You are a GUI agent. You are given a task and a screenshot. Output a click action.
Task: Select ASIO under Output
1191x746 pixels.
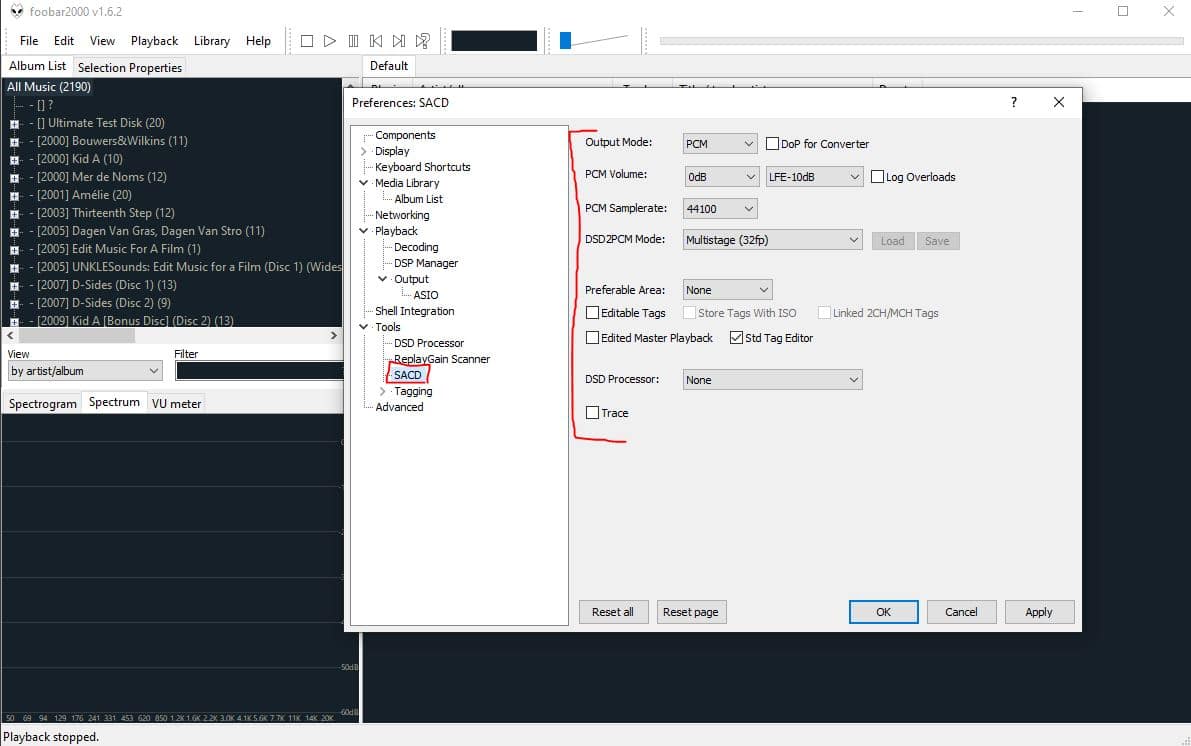coord(425,296)
